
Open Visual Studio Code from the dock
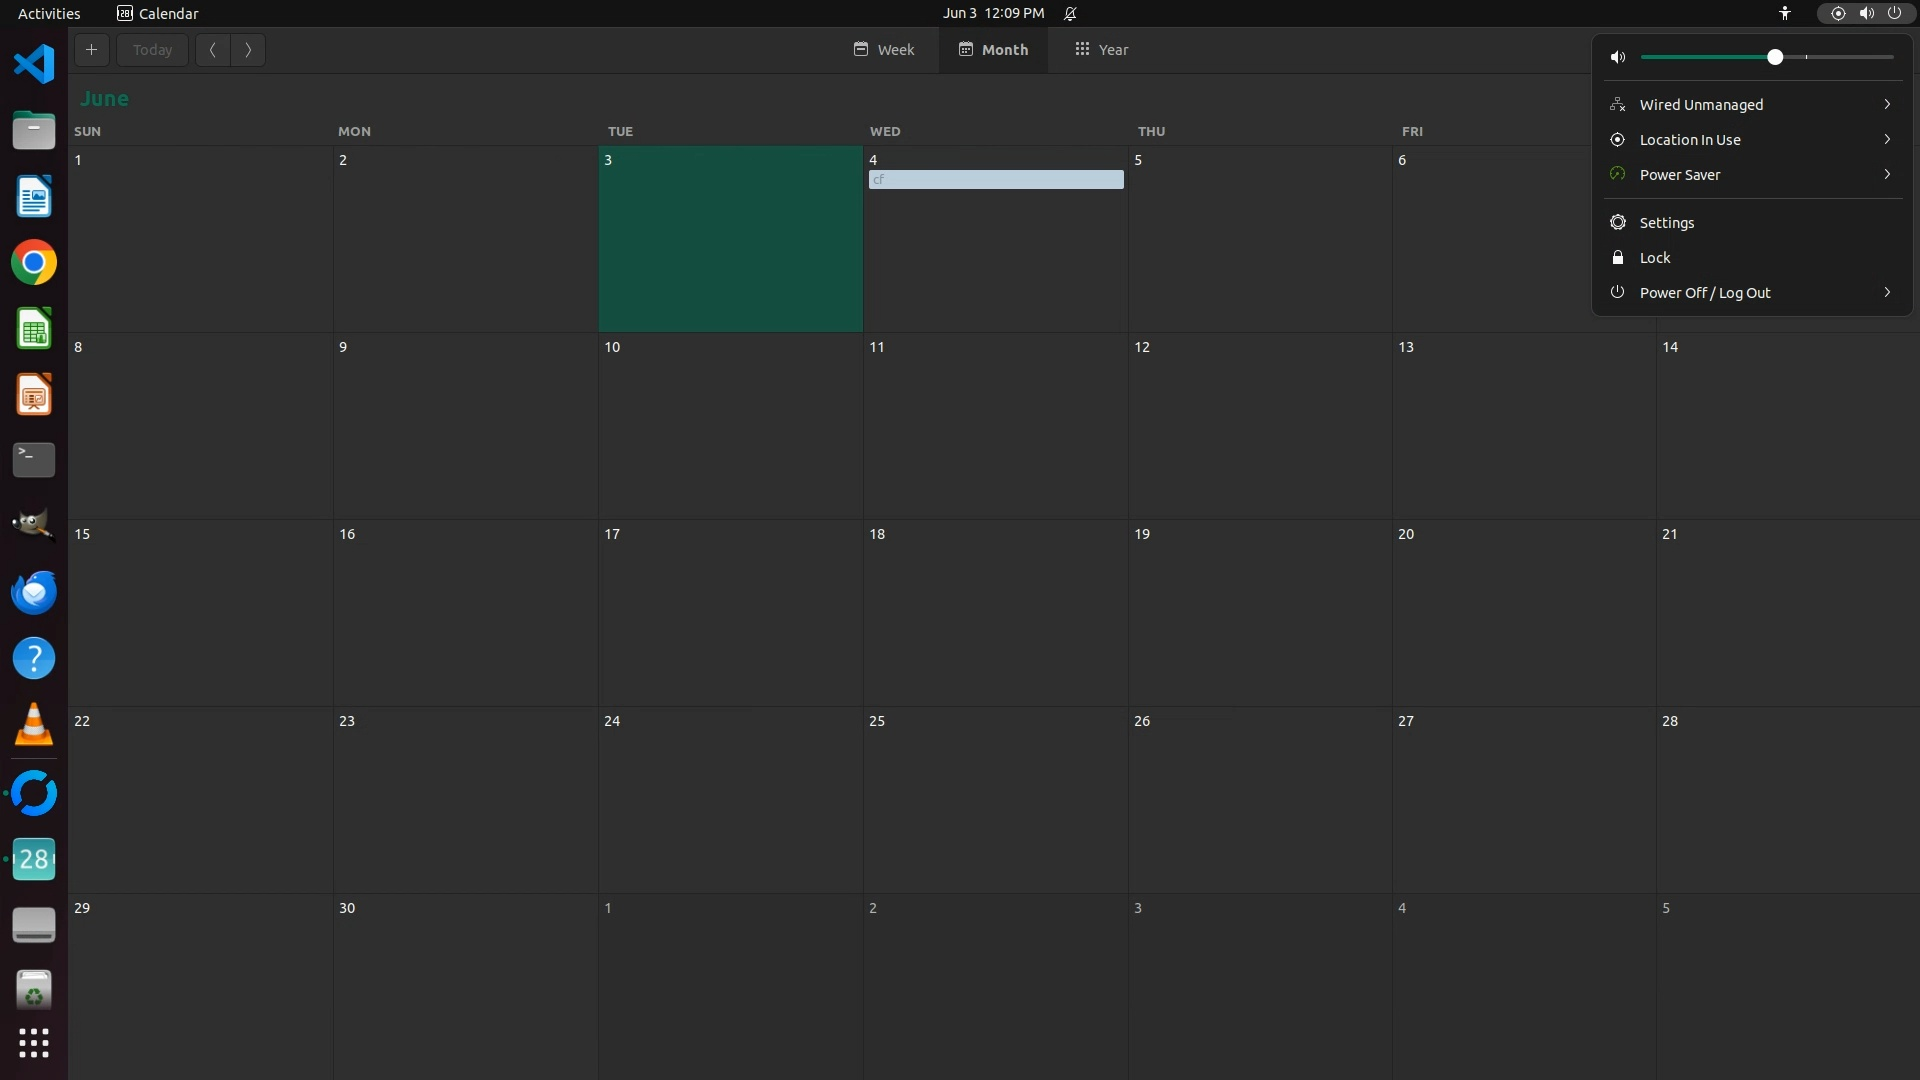click(34, 65)
